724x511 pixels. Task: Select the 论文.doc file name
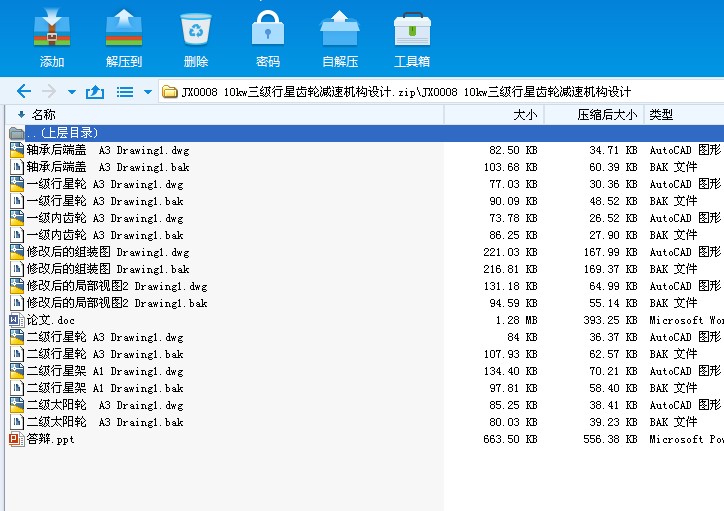click(50, 320)
